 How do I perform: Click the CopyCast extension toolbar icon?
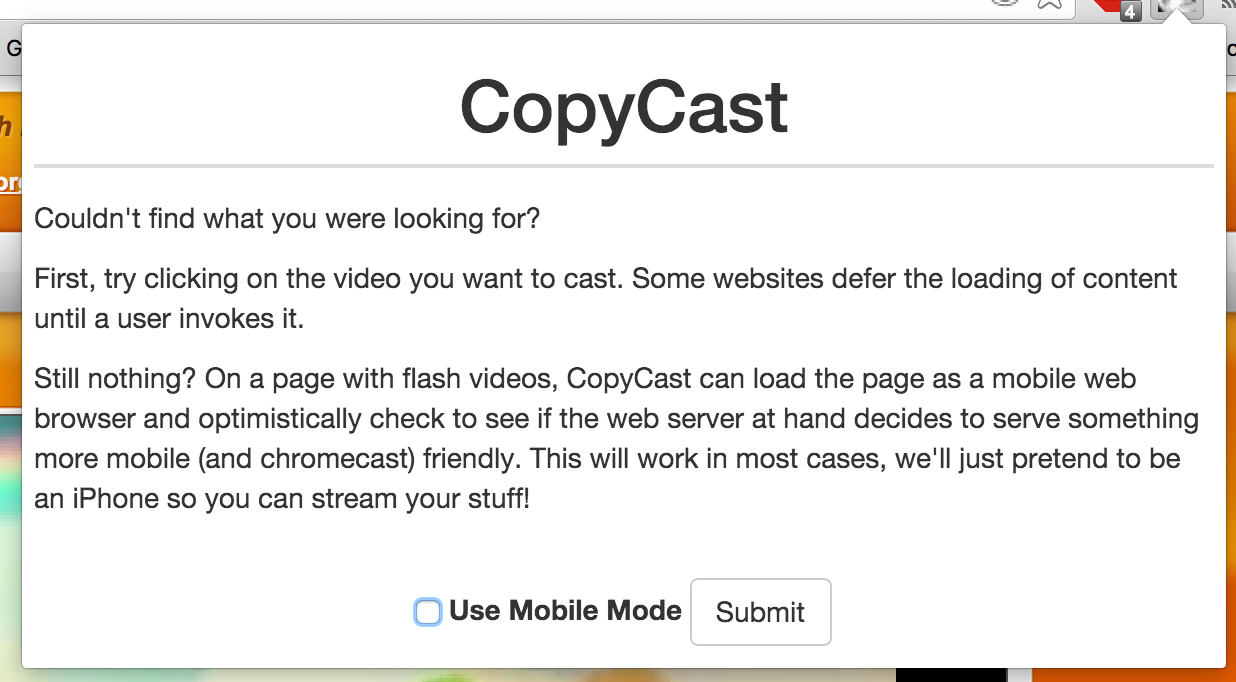click(x=1177, y=9)
